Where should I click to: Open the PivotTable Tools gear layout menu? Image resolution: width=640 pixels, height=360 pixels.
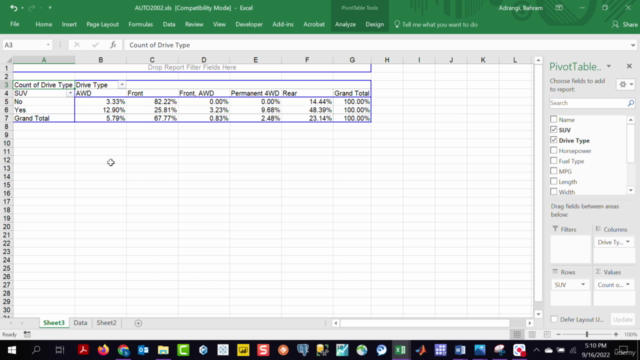(625, 84)
